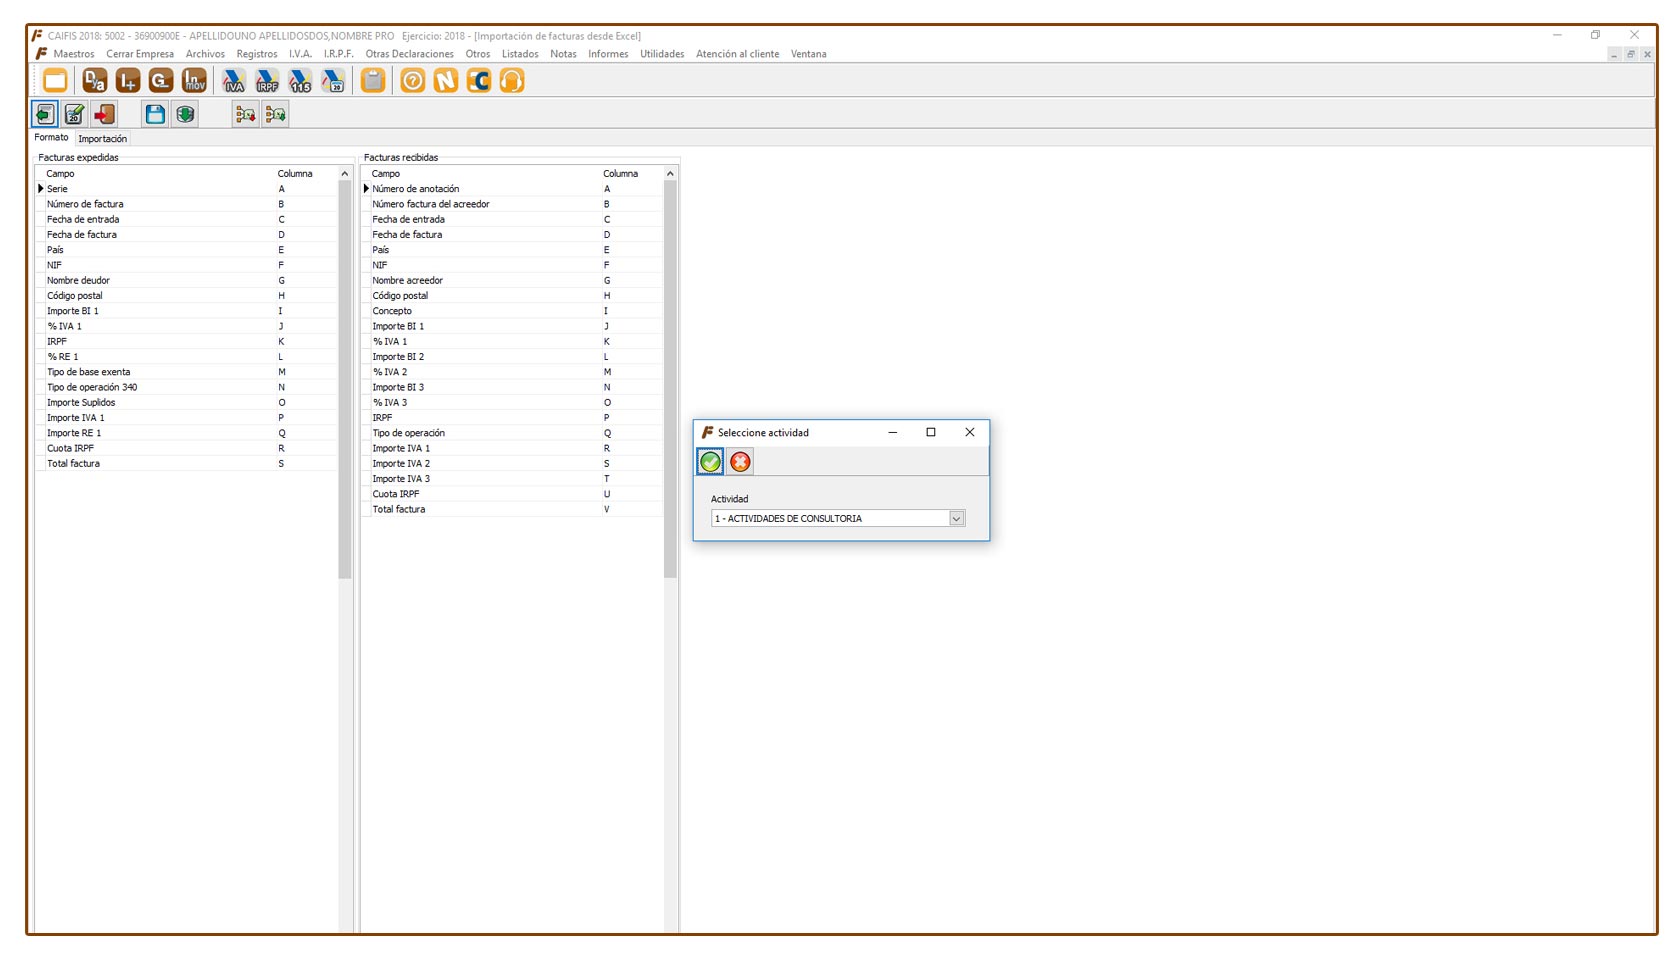Click the 'G-' gastos toolbar icon
This screenshot has width=1680, height=962.
[x=161, y=81]
